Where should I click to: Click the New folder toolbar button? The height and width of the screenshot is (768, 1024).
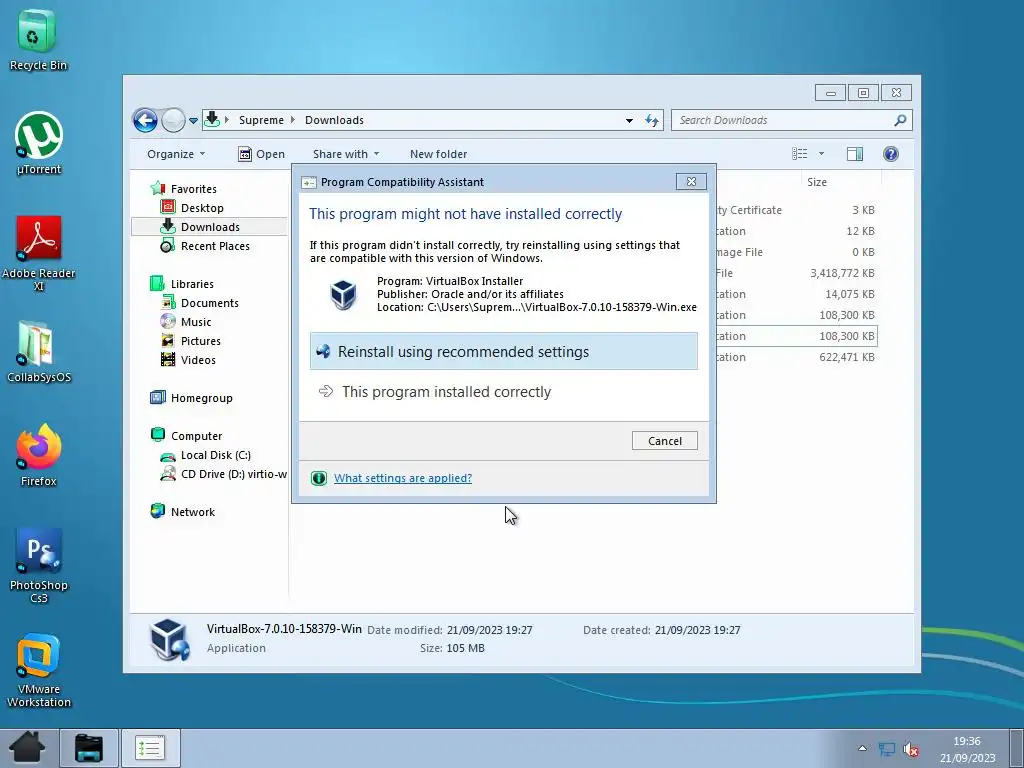click(438, 154)
